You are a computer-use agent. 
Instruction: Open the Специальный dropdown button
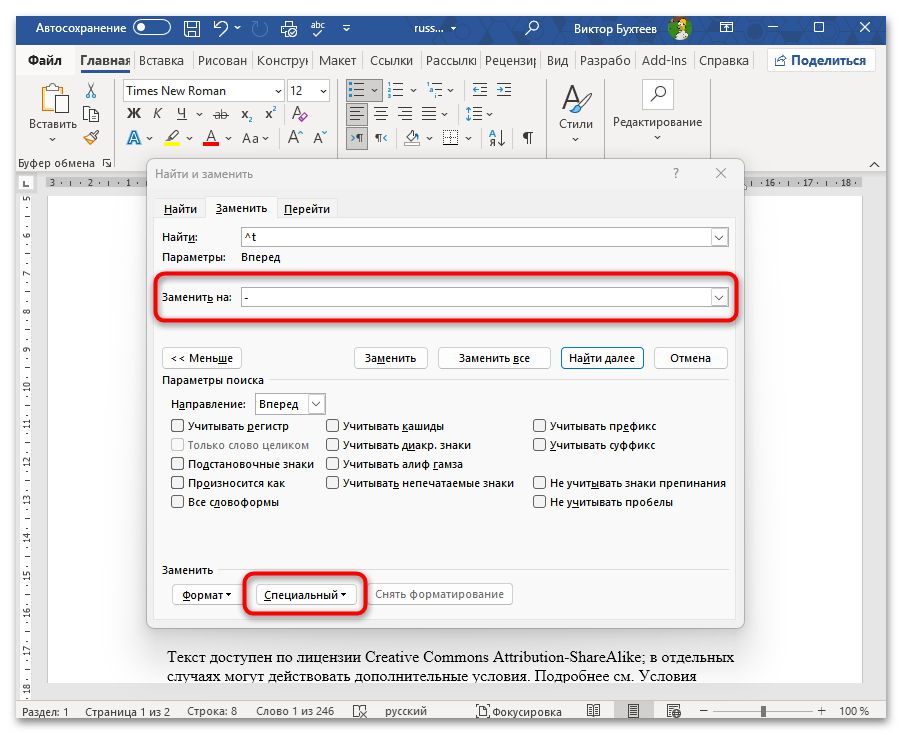pos(305,595)
